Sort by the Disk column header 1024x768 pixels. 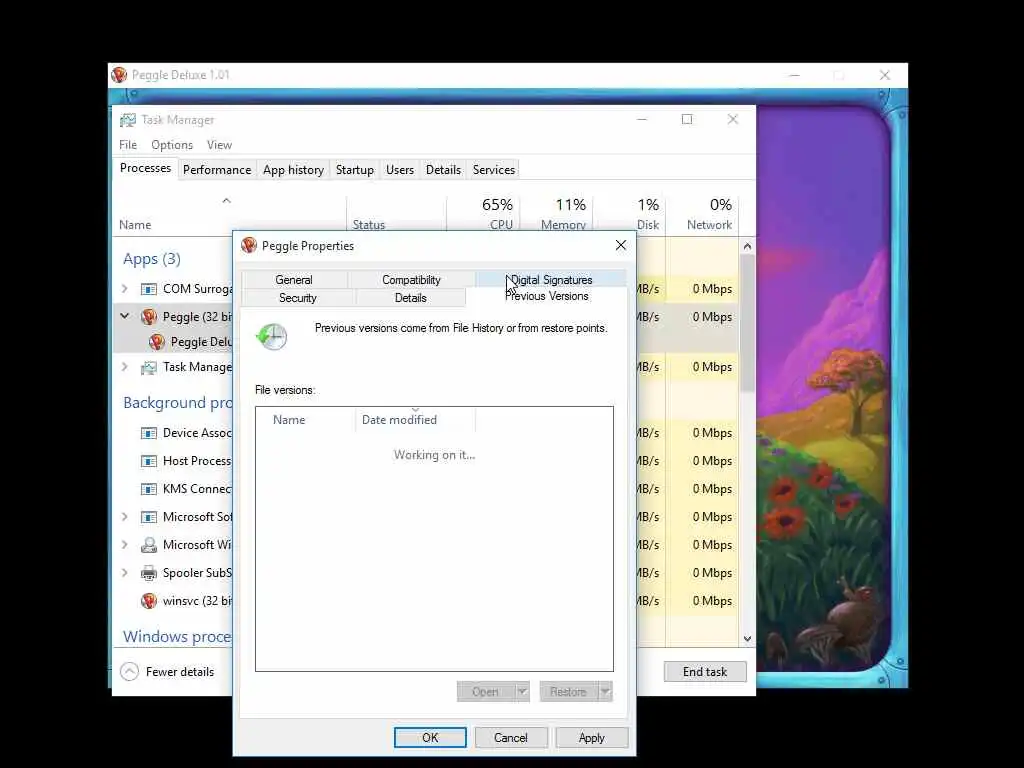tap(629, 213)
